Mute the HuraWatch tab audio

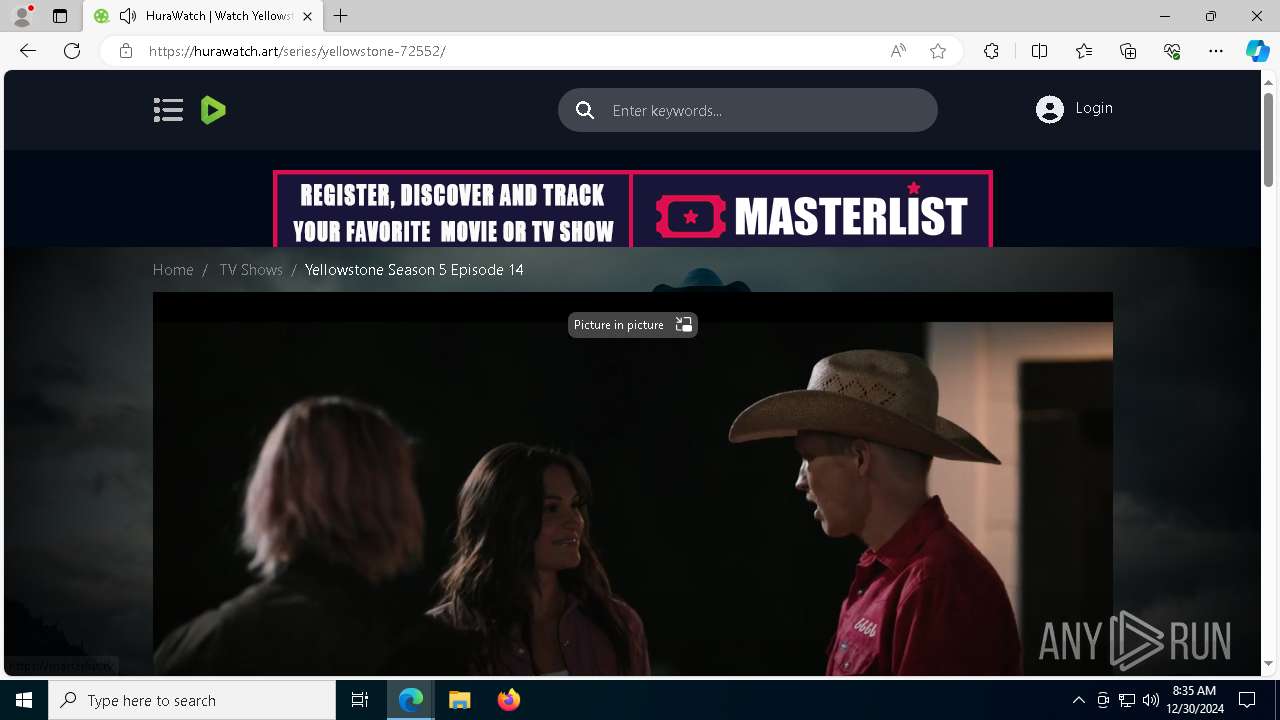pos(127,16)
